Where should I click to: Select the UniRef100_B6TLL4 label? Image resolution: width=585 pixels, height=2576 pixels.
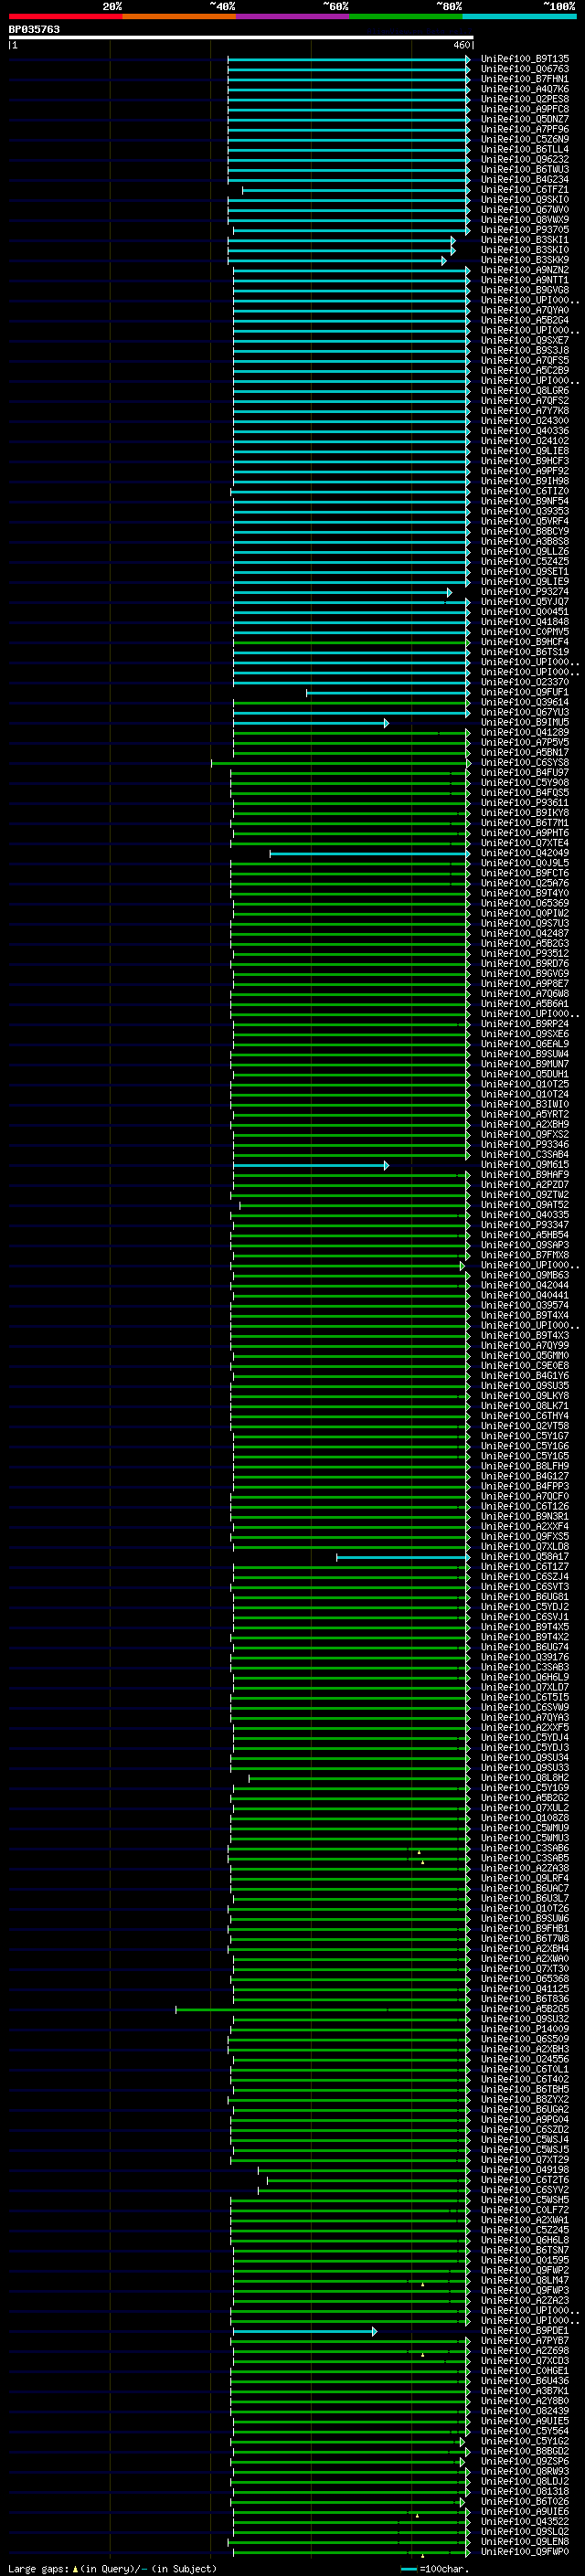[x=525, y=149]
